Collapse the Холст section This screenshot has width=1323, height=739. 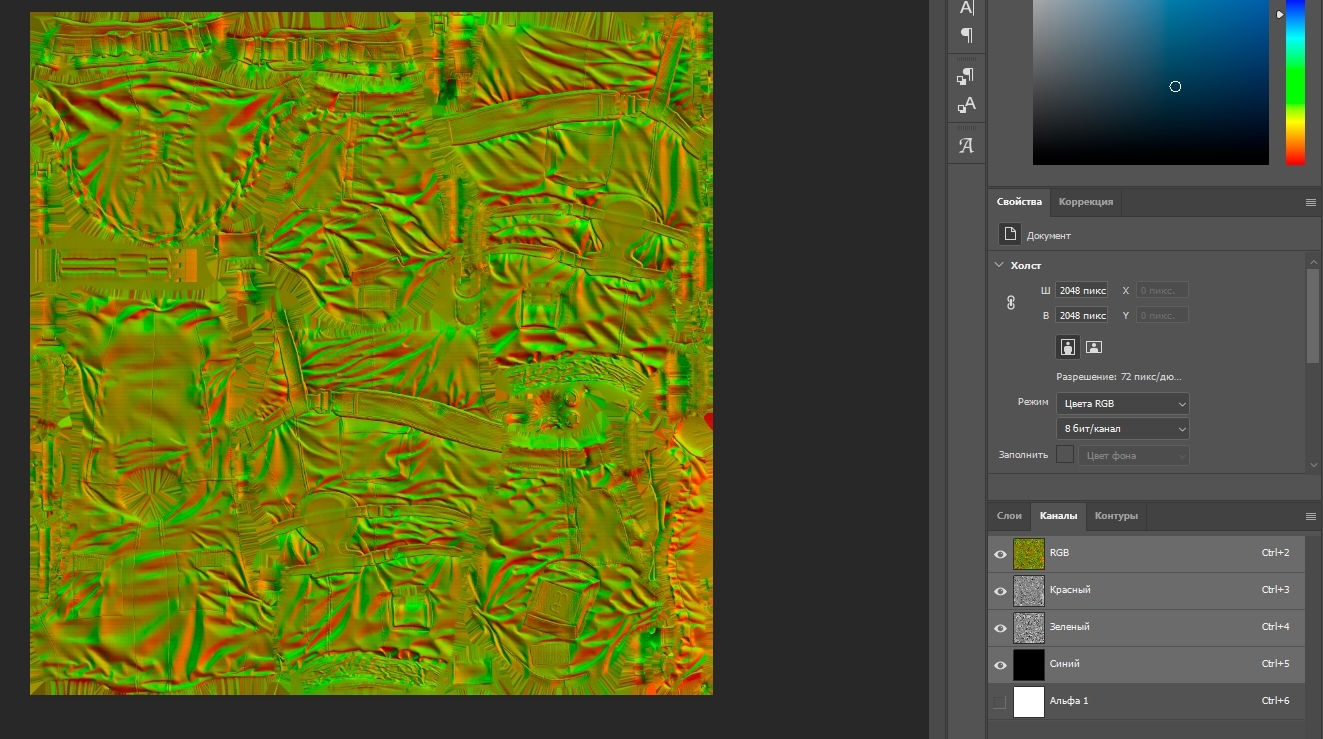[999, 265]
